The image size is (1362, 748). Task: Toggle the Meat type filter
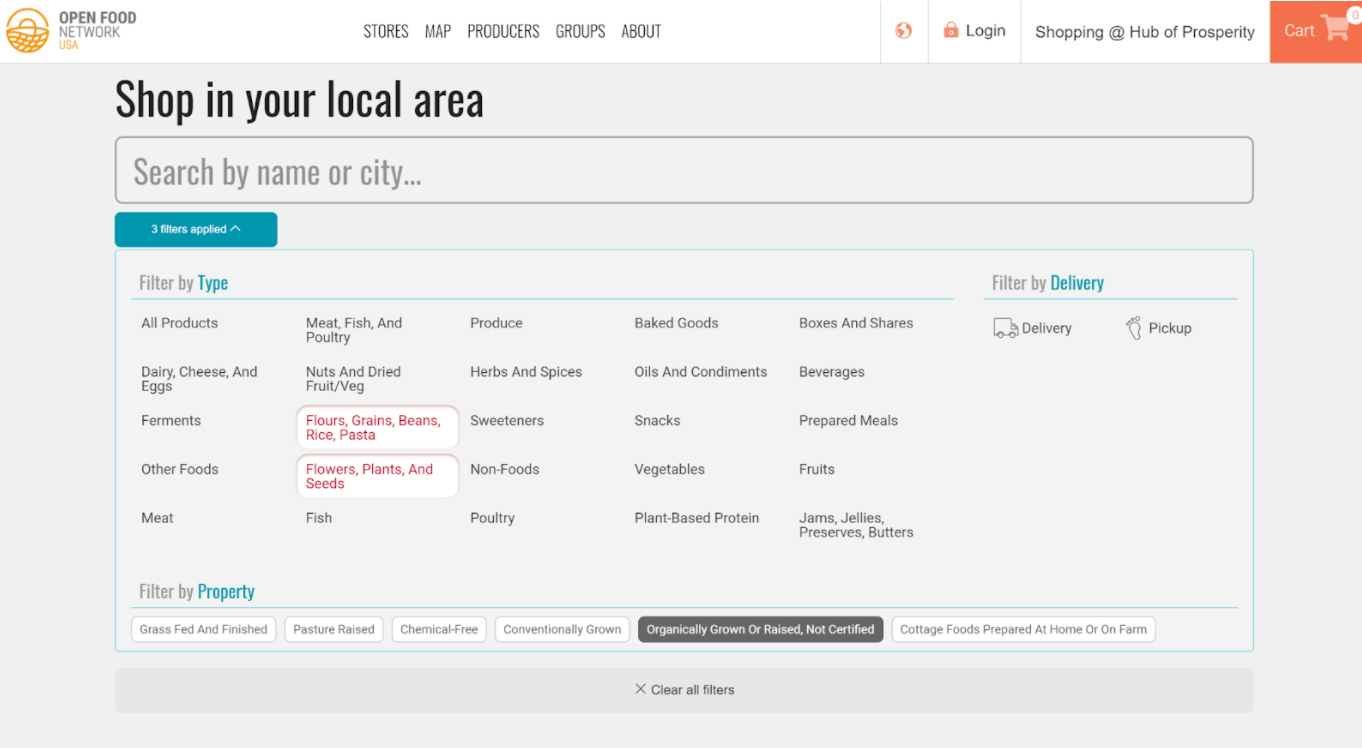coord(157,518)
